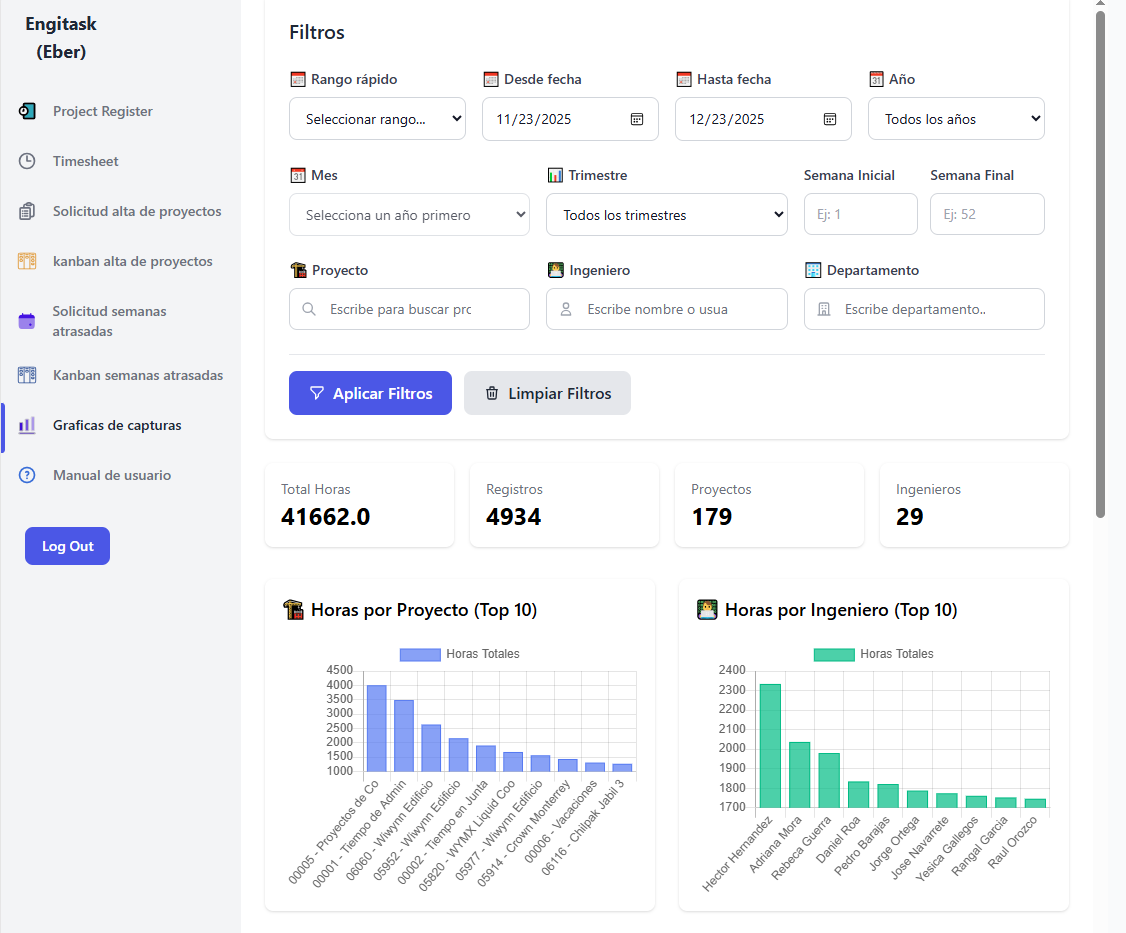
Task: Open the Desde fecha calendar picker icon
Action: click(x=637, y=119)
